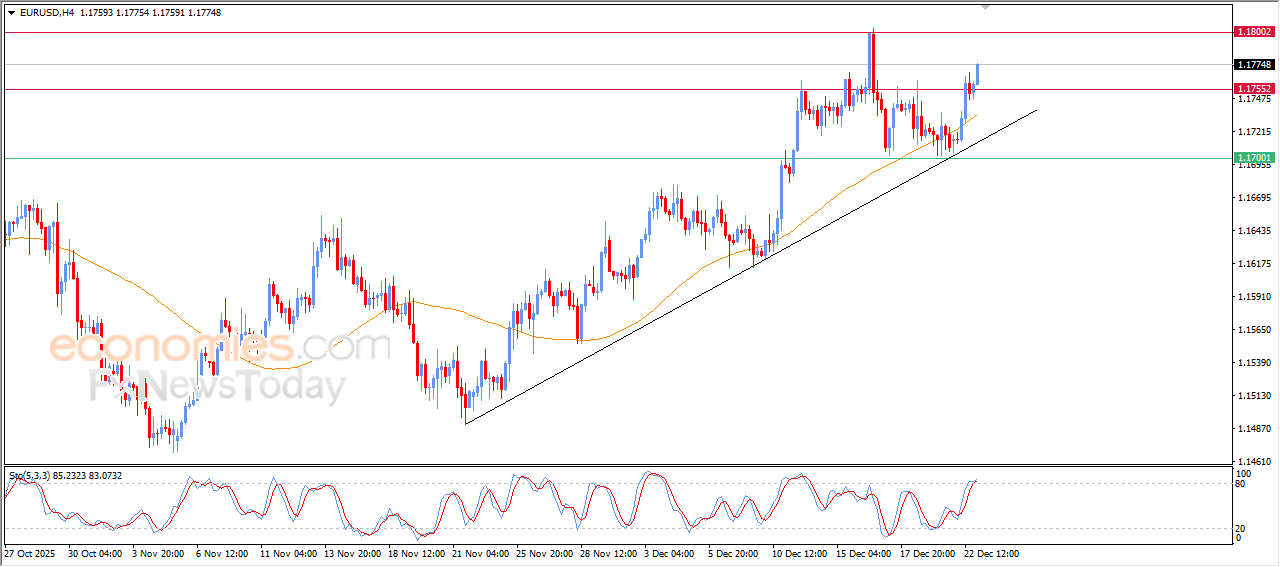Click the 25 Nov 20:00 time label
1280x567 pixels.
pyautogui.click(x=544, y=552)
